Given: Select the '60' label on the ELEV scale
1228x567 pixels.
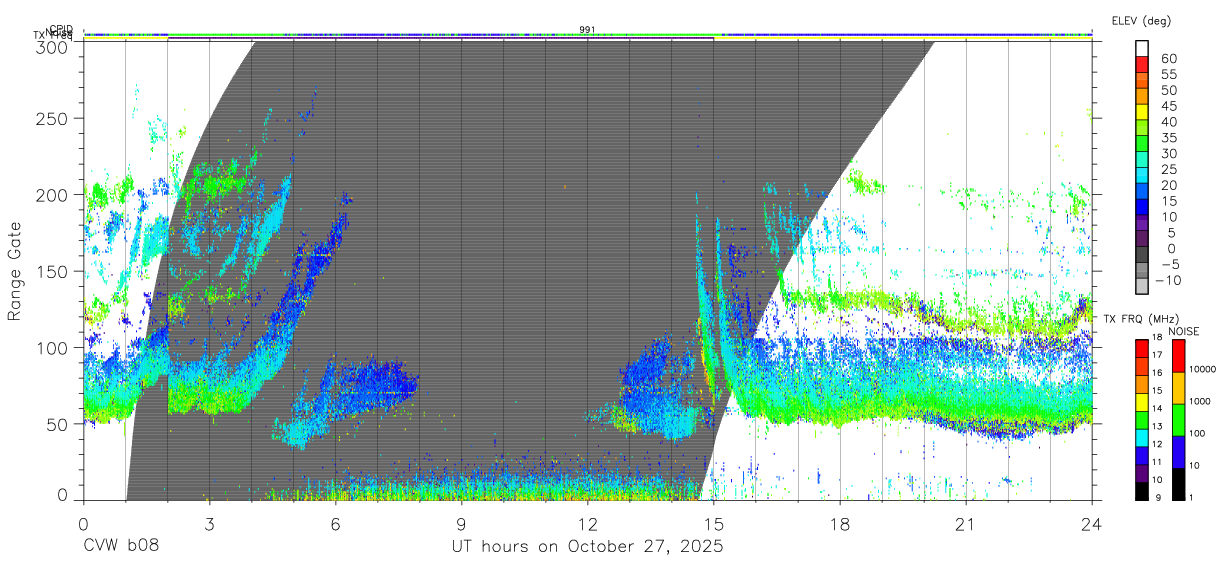Looking at the screenshot, I should point(1168,59).
